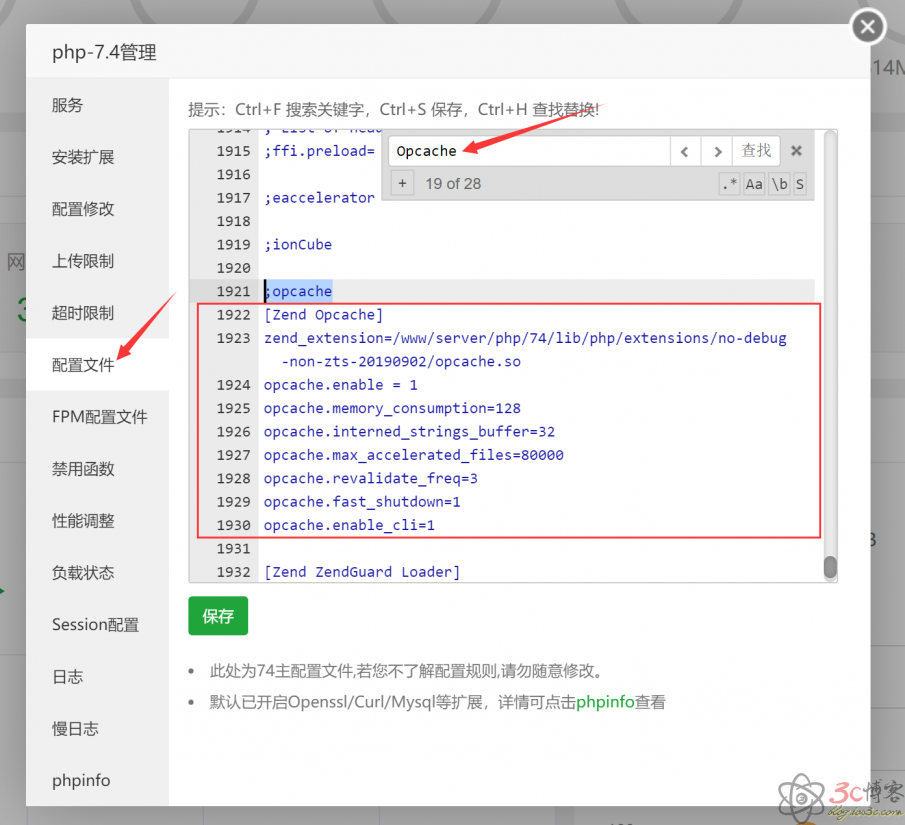
Task: Toggle whole word \b search option
Action: tap(779, 184)
